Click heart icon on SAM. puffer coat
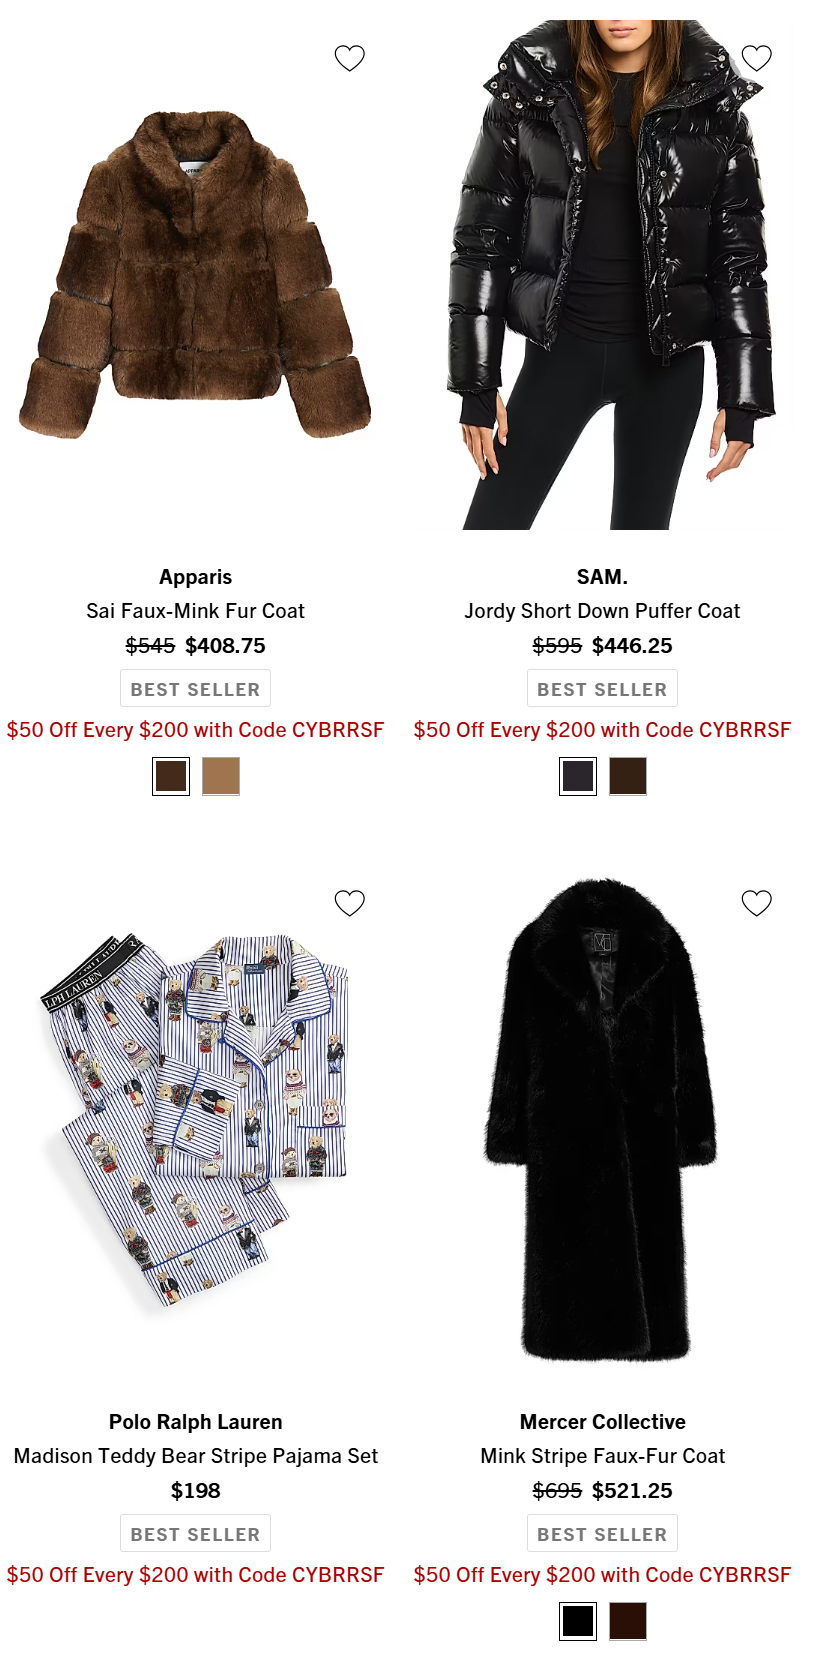This screenshot has width=819, height=1665. click(x=756, y=58)
